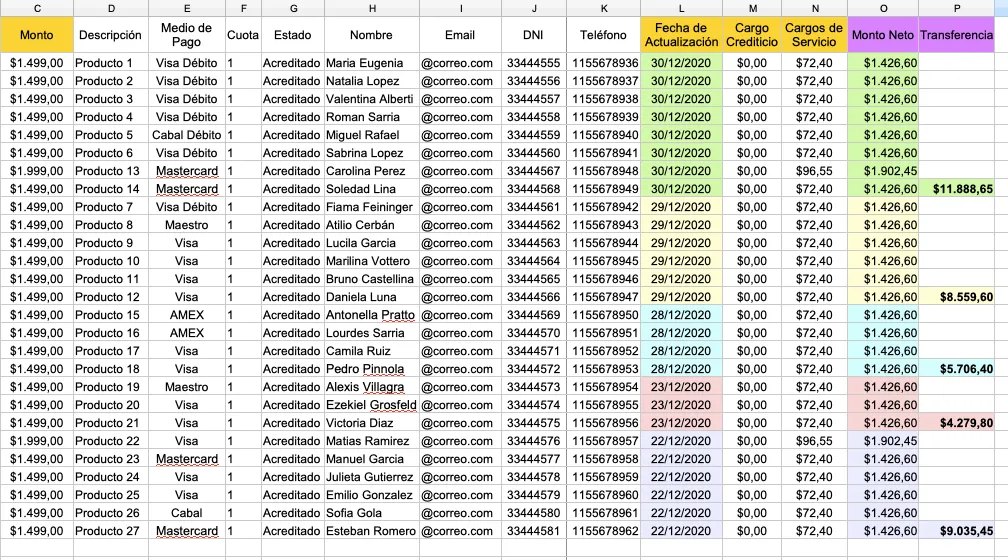Click $96,55 service charge for Carolina Perez
1008x560 pixels.
(x=814, y=171)
